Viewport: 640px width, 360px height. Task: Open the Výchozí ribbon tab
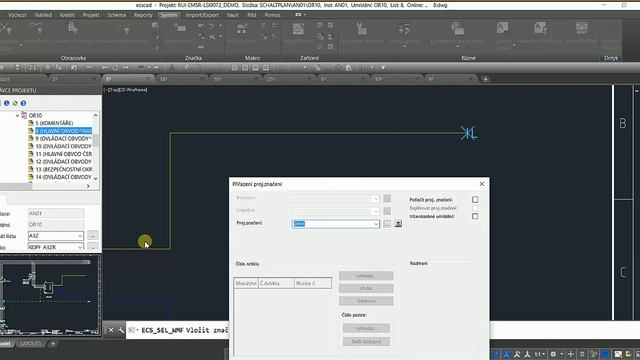(x=17, y=15)
